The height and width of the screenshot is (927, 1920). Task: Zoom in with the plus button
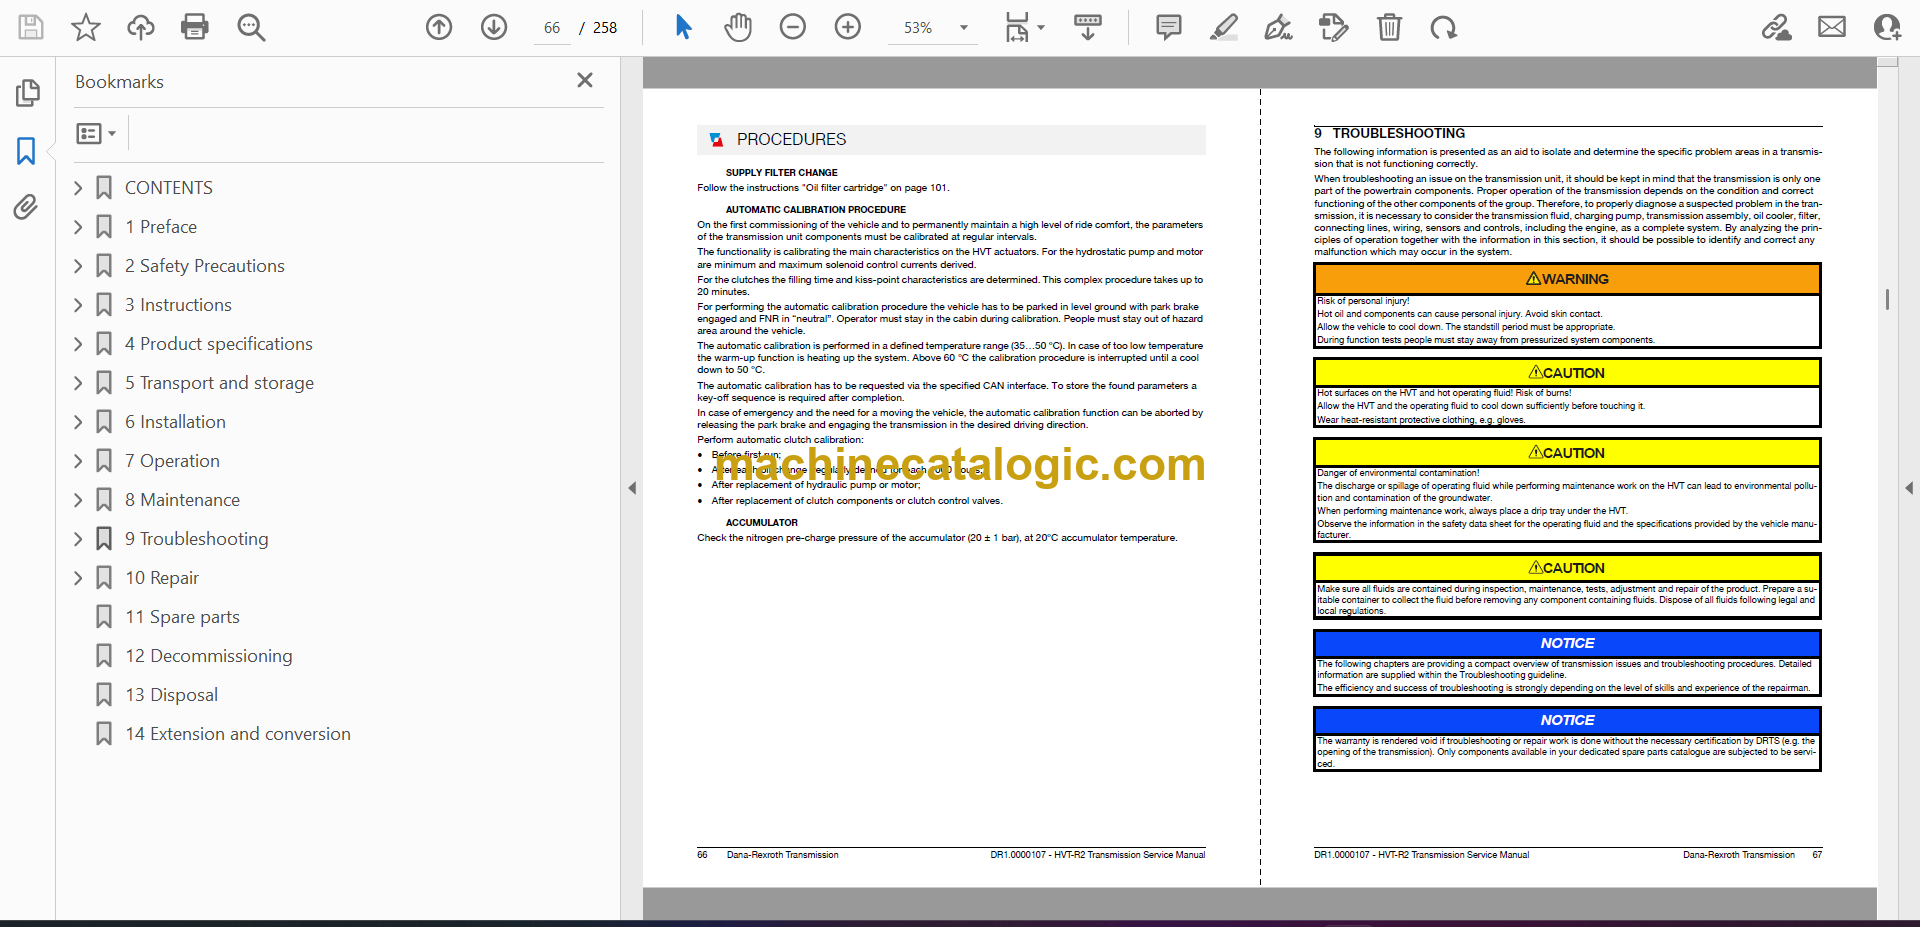tap(848, 27)
